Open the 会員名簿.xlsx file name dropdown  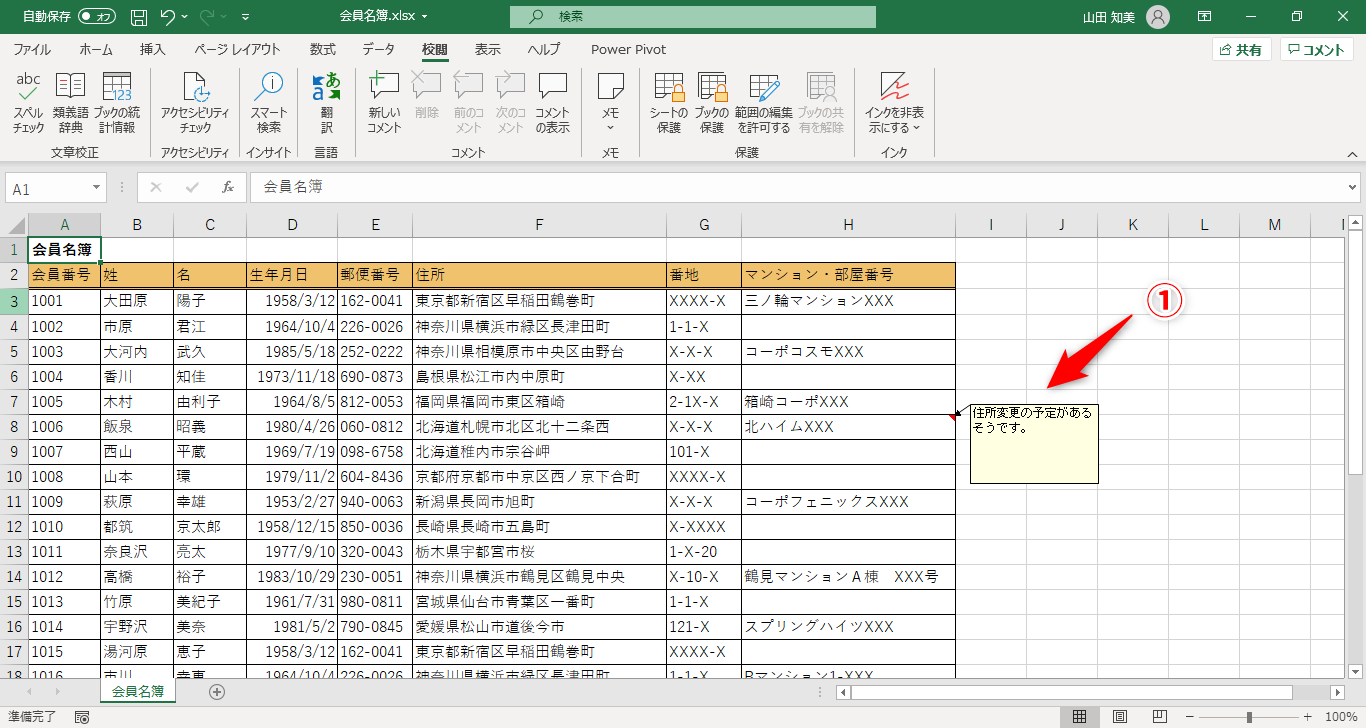tap(384, 17)
